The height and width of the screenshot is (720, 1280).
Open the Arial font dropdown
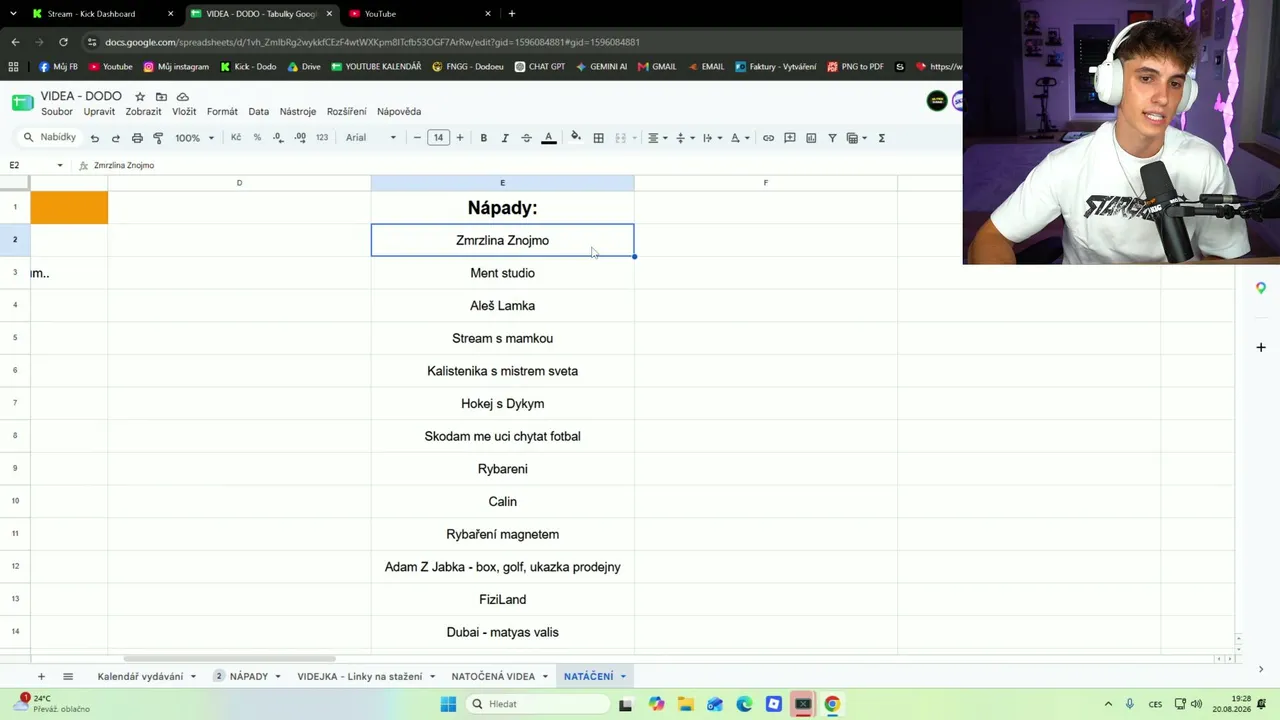pyautogui.click(x=371, y=138)
